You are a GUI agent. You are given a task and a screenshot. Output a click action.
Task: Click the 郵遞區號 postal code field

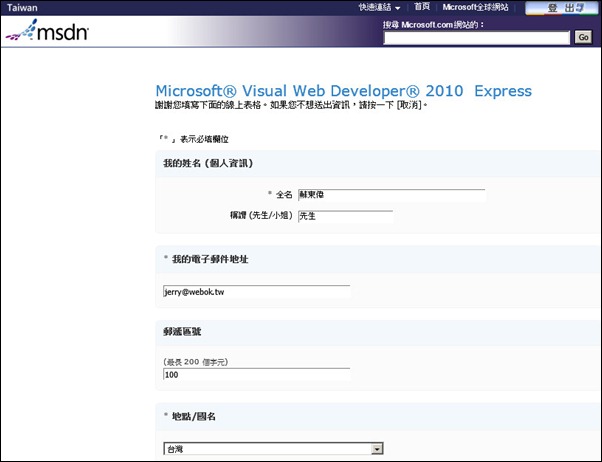256,375
